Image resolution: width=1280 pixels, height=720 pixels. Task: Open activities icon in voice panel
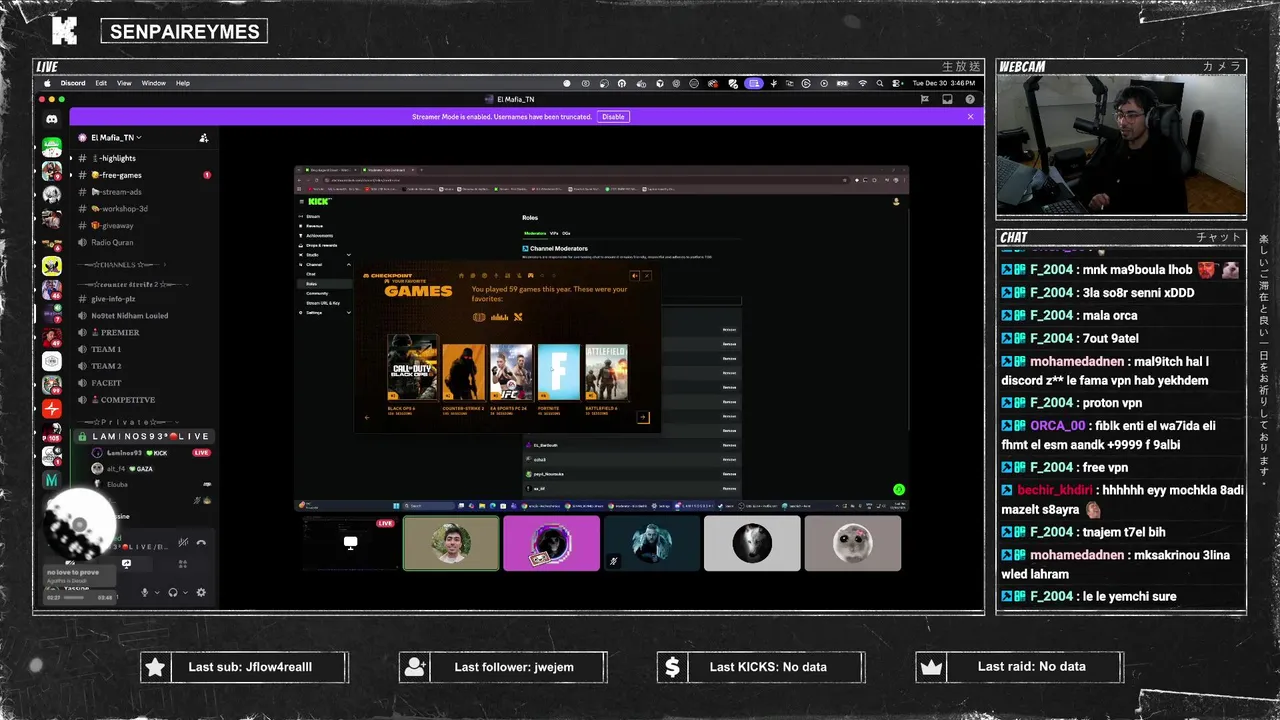tap(182, 564)
